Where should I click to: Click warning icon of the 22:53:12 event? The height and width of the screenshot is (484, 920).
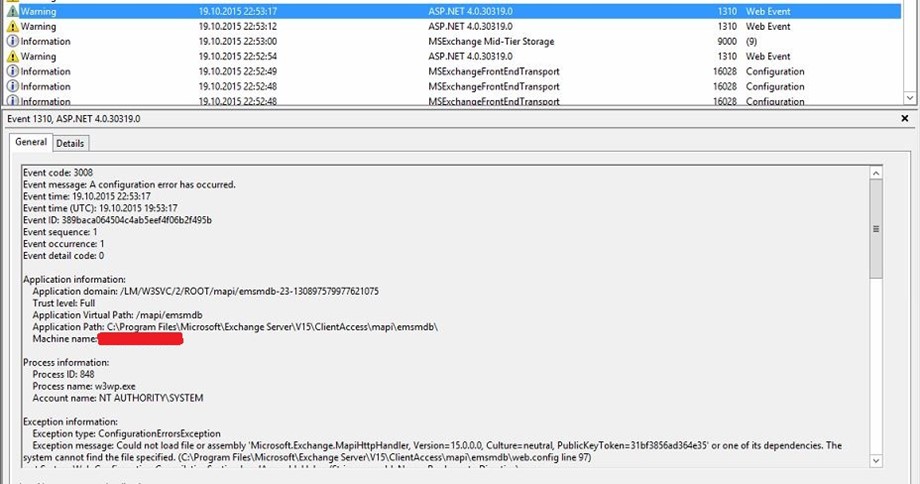coord(12,26)
